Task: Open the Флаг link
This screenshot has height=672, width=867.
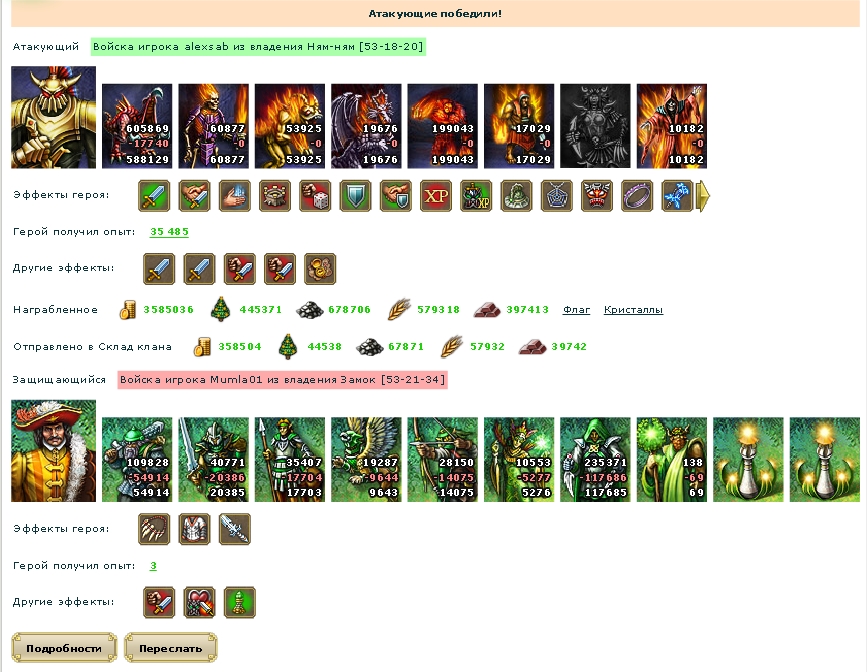Action: [576, 310]
